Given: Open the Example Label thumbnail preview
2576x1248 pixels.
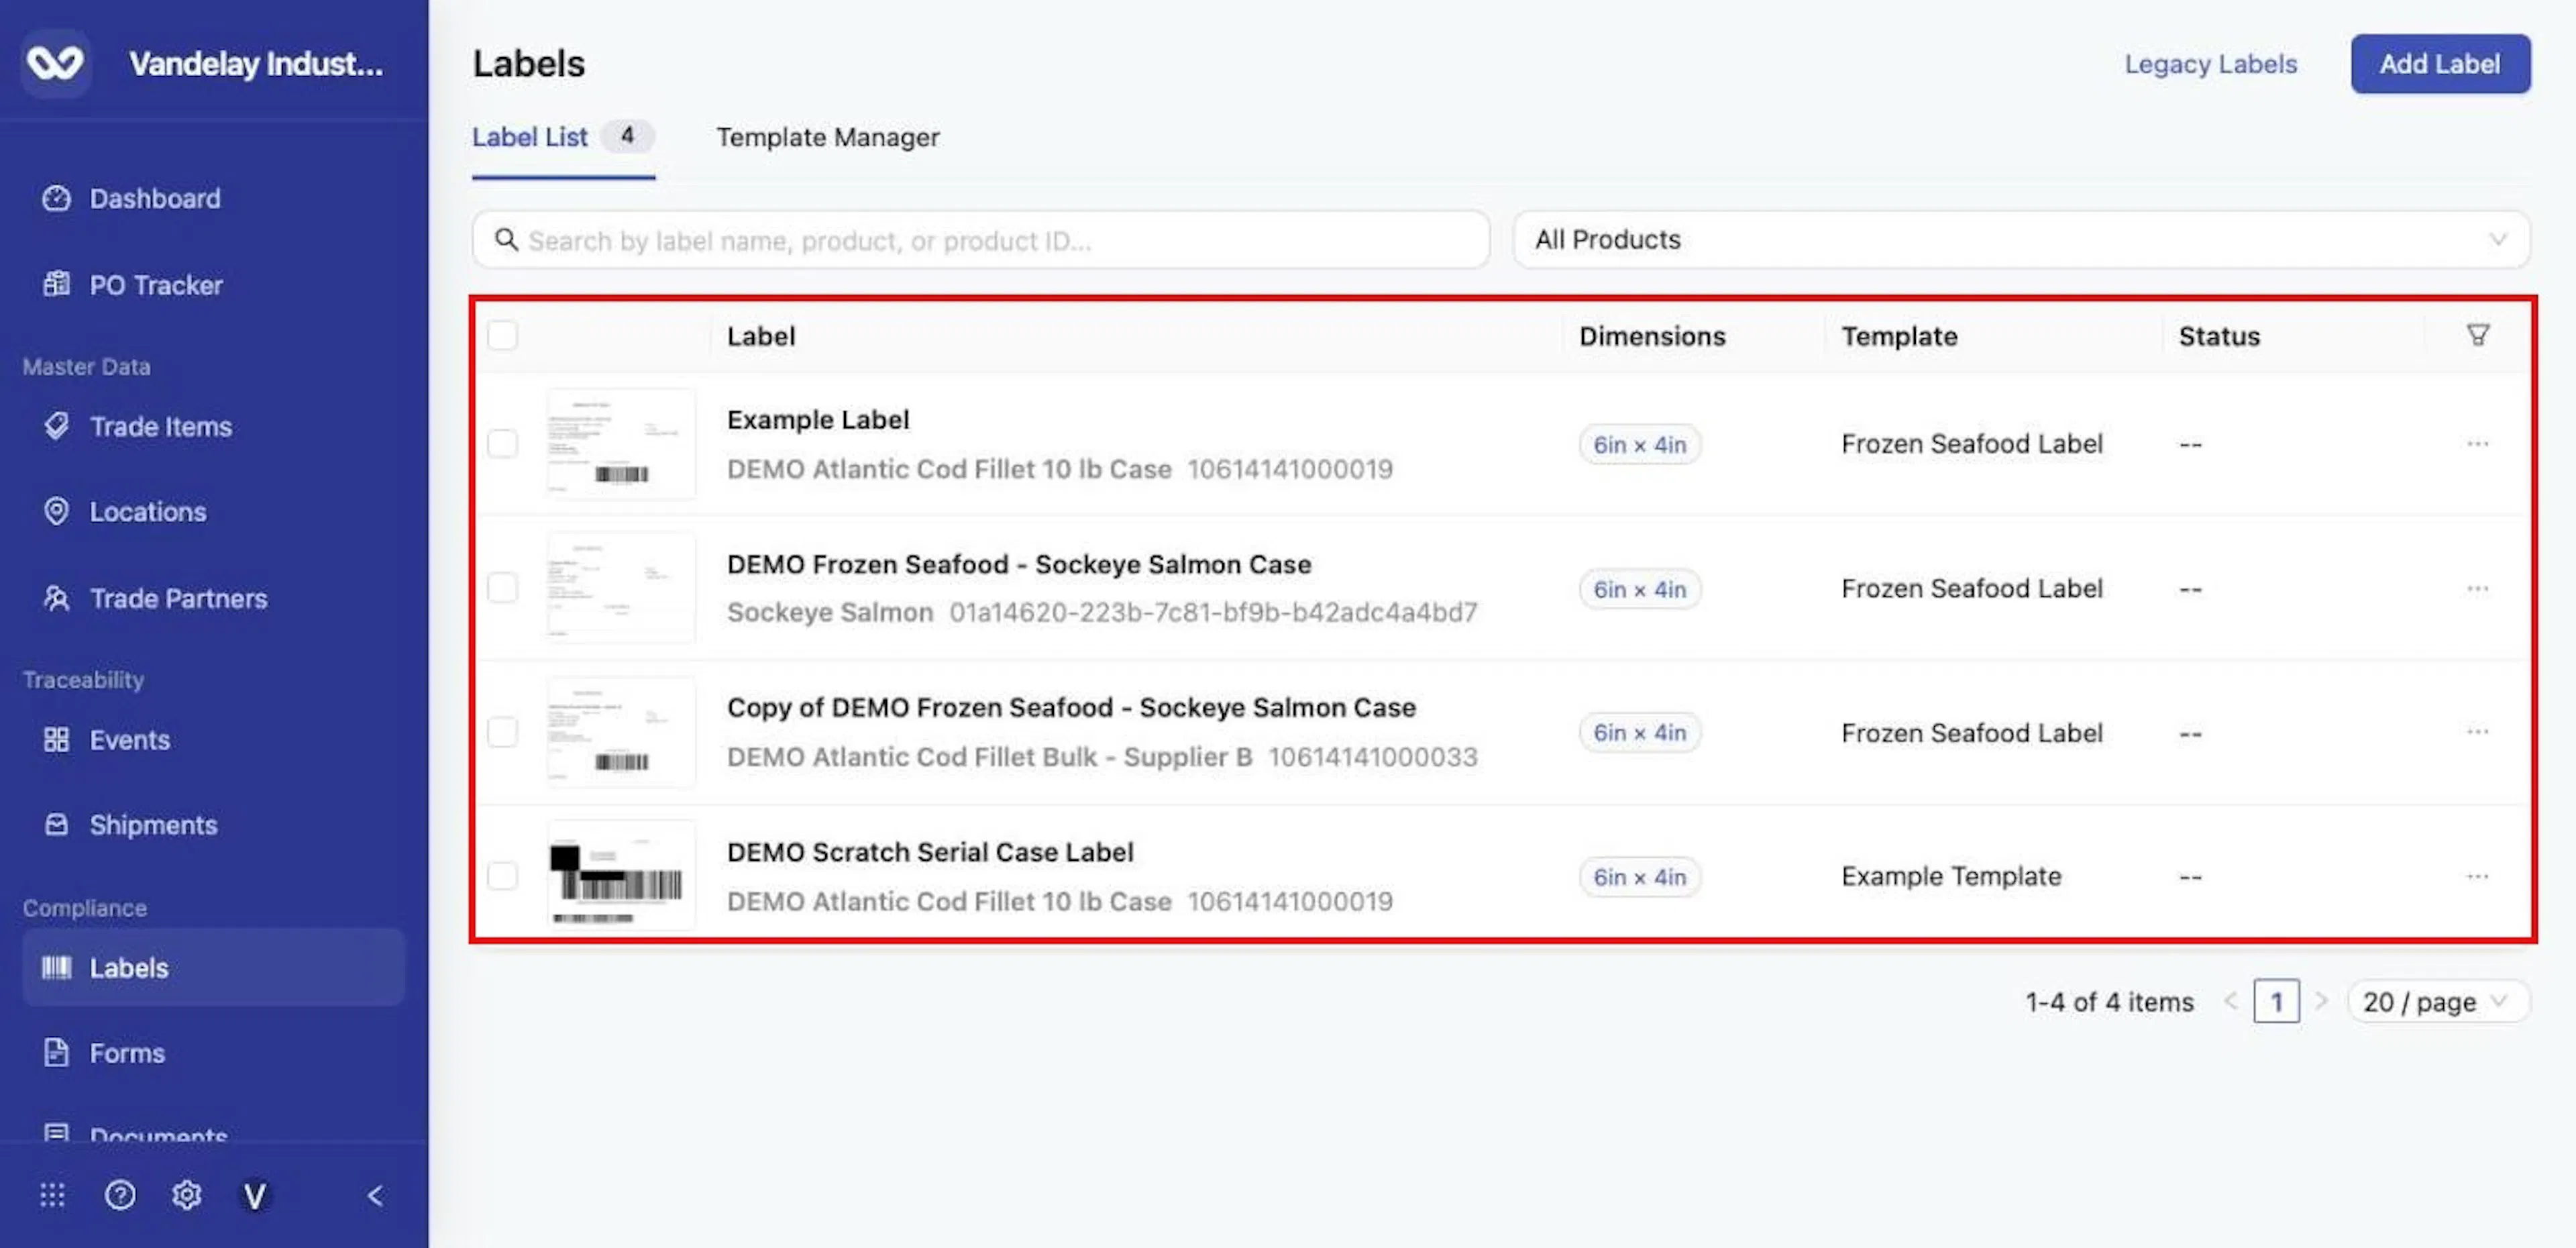Looking at the screenshot, I should pyautogui.click(x=621, y=443).
